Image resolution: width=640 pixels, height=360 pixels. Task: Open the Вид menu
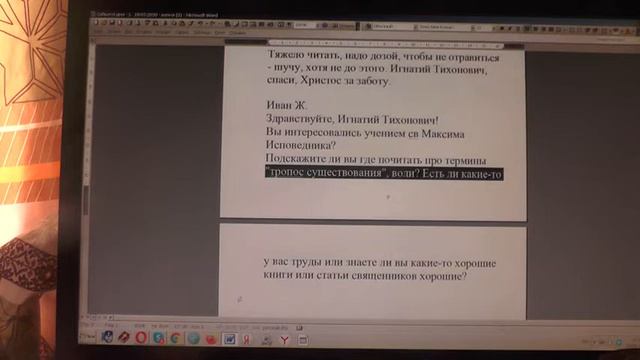tap(128, 31)
